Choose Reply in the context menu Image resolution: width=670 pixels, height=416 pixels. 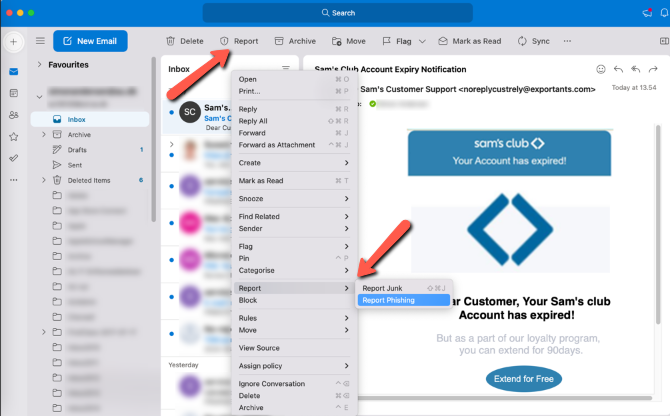click(294, 109)
